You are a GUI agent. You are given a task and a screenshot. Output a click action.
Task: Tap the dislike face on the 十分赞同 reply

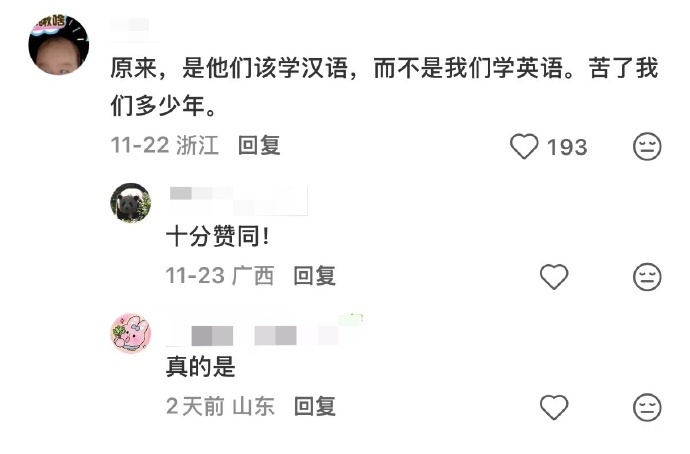[647, 277]
